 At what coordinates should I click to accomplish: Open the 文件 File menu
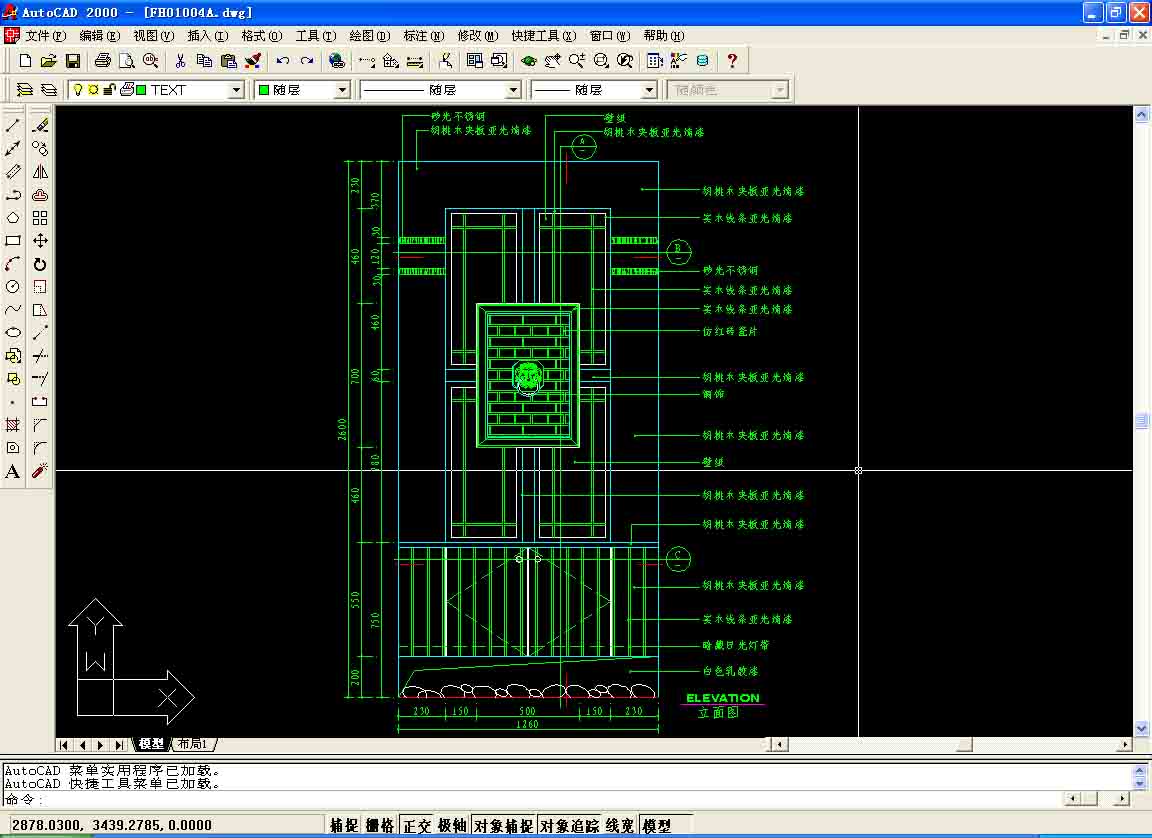tap(46, 35)
